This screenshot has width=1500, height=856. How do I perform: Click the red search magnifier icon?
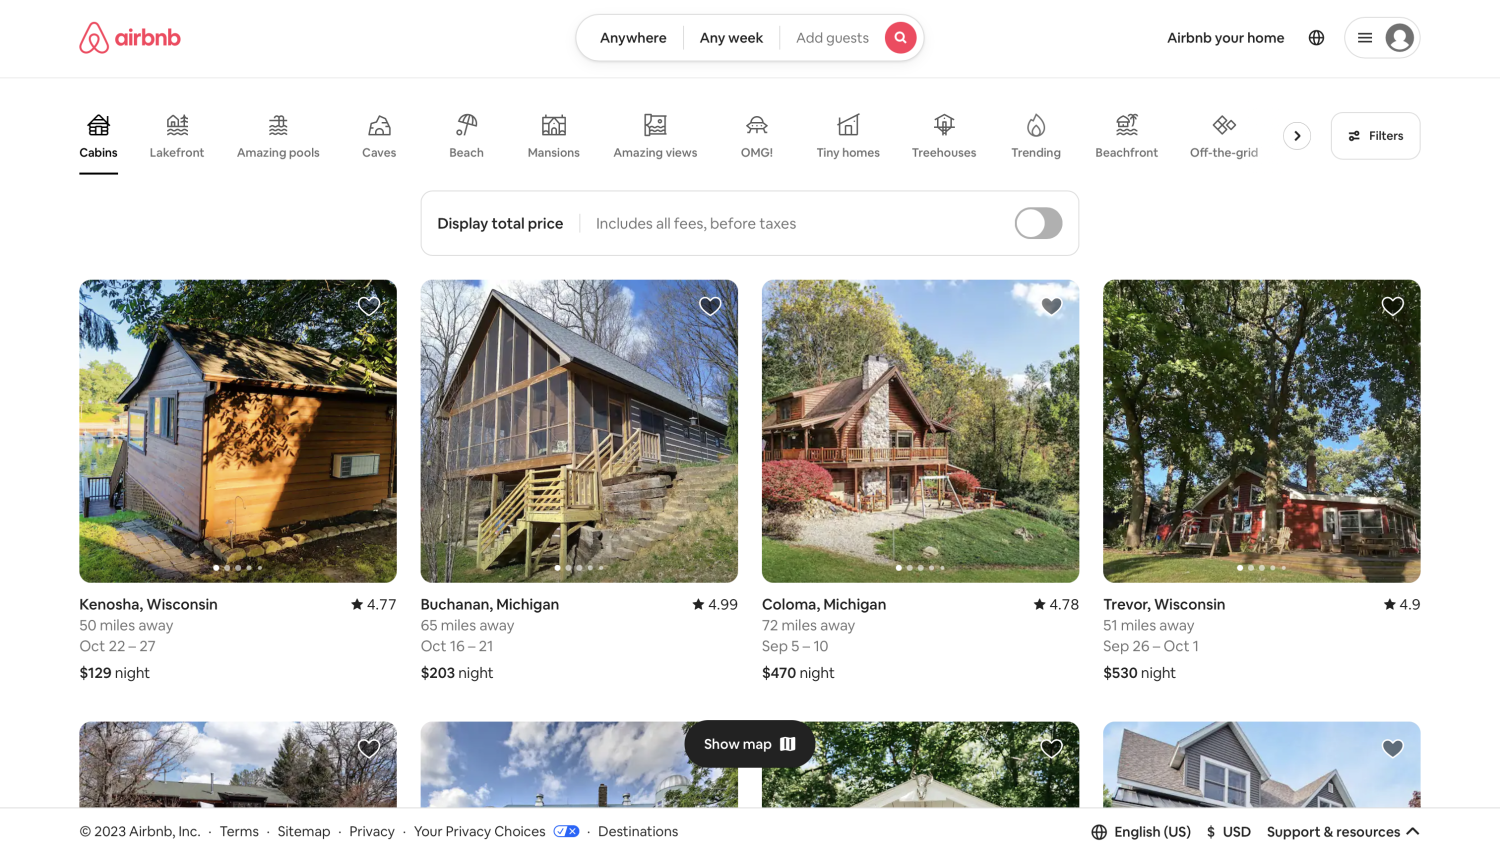pos(899,37)
